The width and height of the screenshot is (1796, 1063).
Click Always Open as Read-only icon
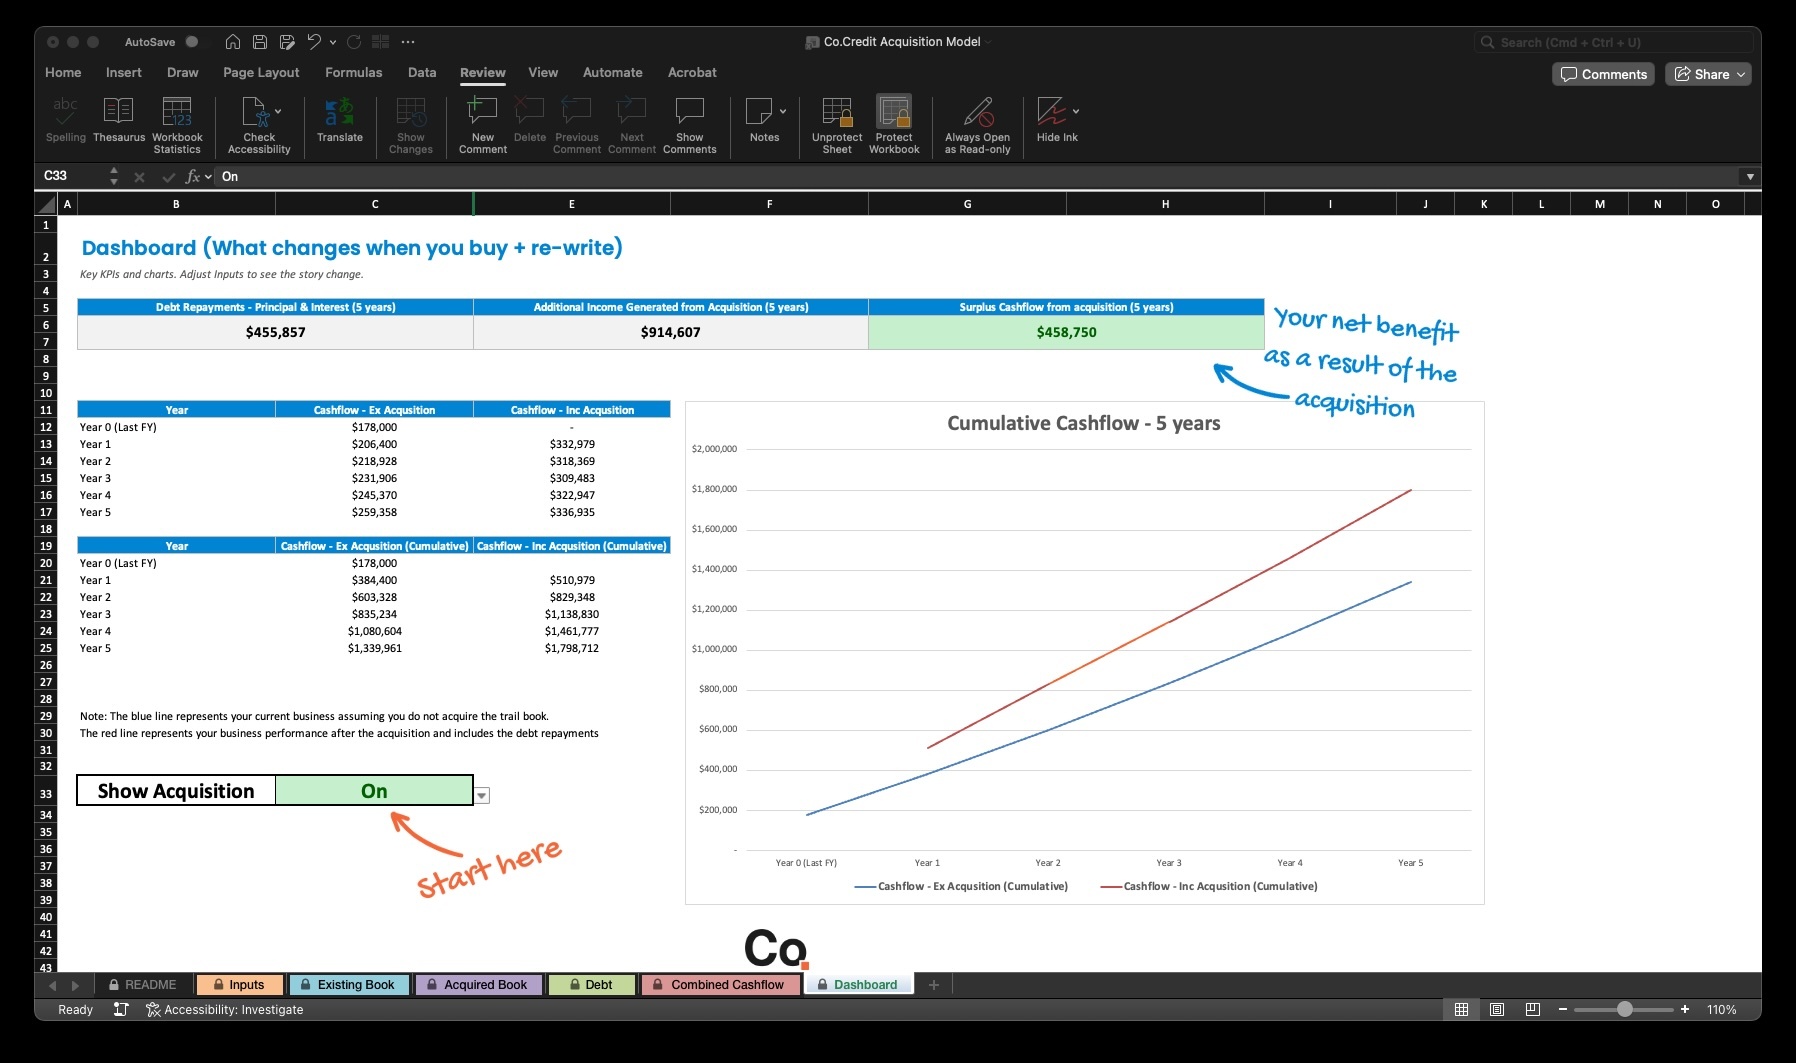(x=977, y=120)
